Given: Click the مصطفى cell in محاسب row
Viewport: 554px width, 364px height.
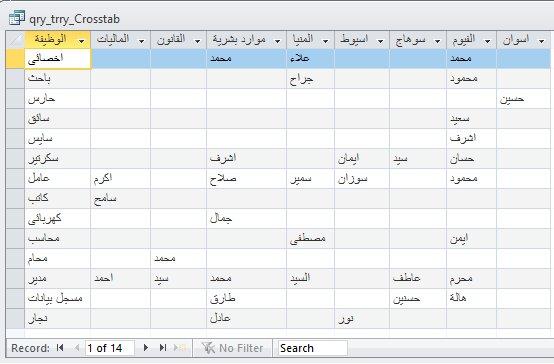Looking at the screenshot, I should point(310,239).
